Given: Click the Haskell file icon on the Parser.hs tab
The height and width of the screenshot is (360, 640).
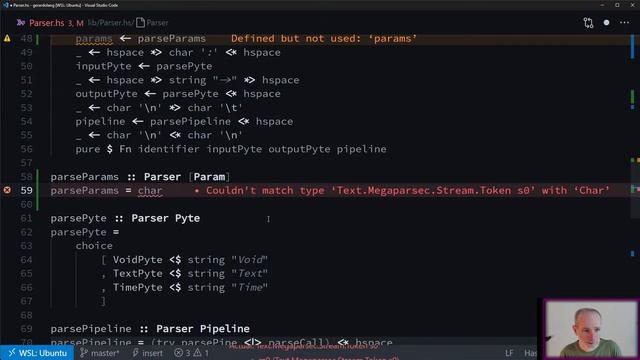Looking at the screenshot, I should [21, 23].
